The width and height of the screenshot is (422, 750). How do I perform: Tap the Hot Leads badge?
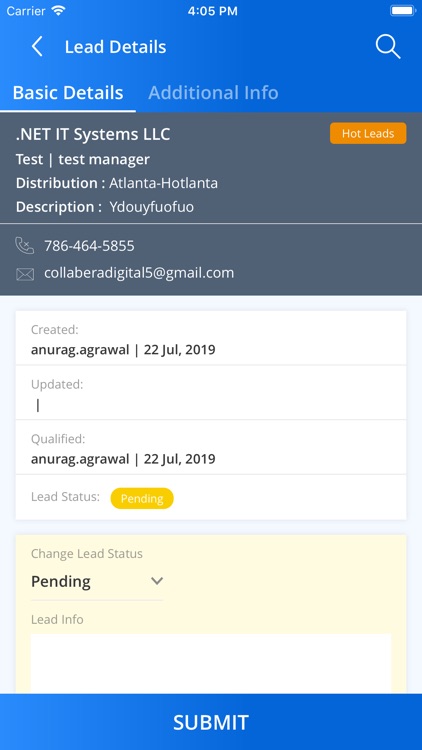coord(368,133)
